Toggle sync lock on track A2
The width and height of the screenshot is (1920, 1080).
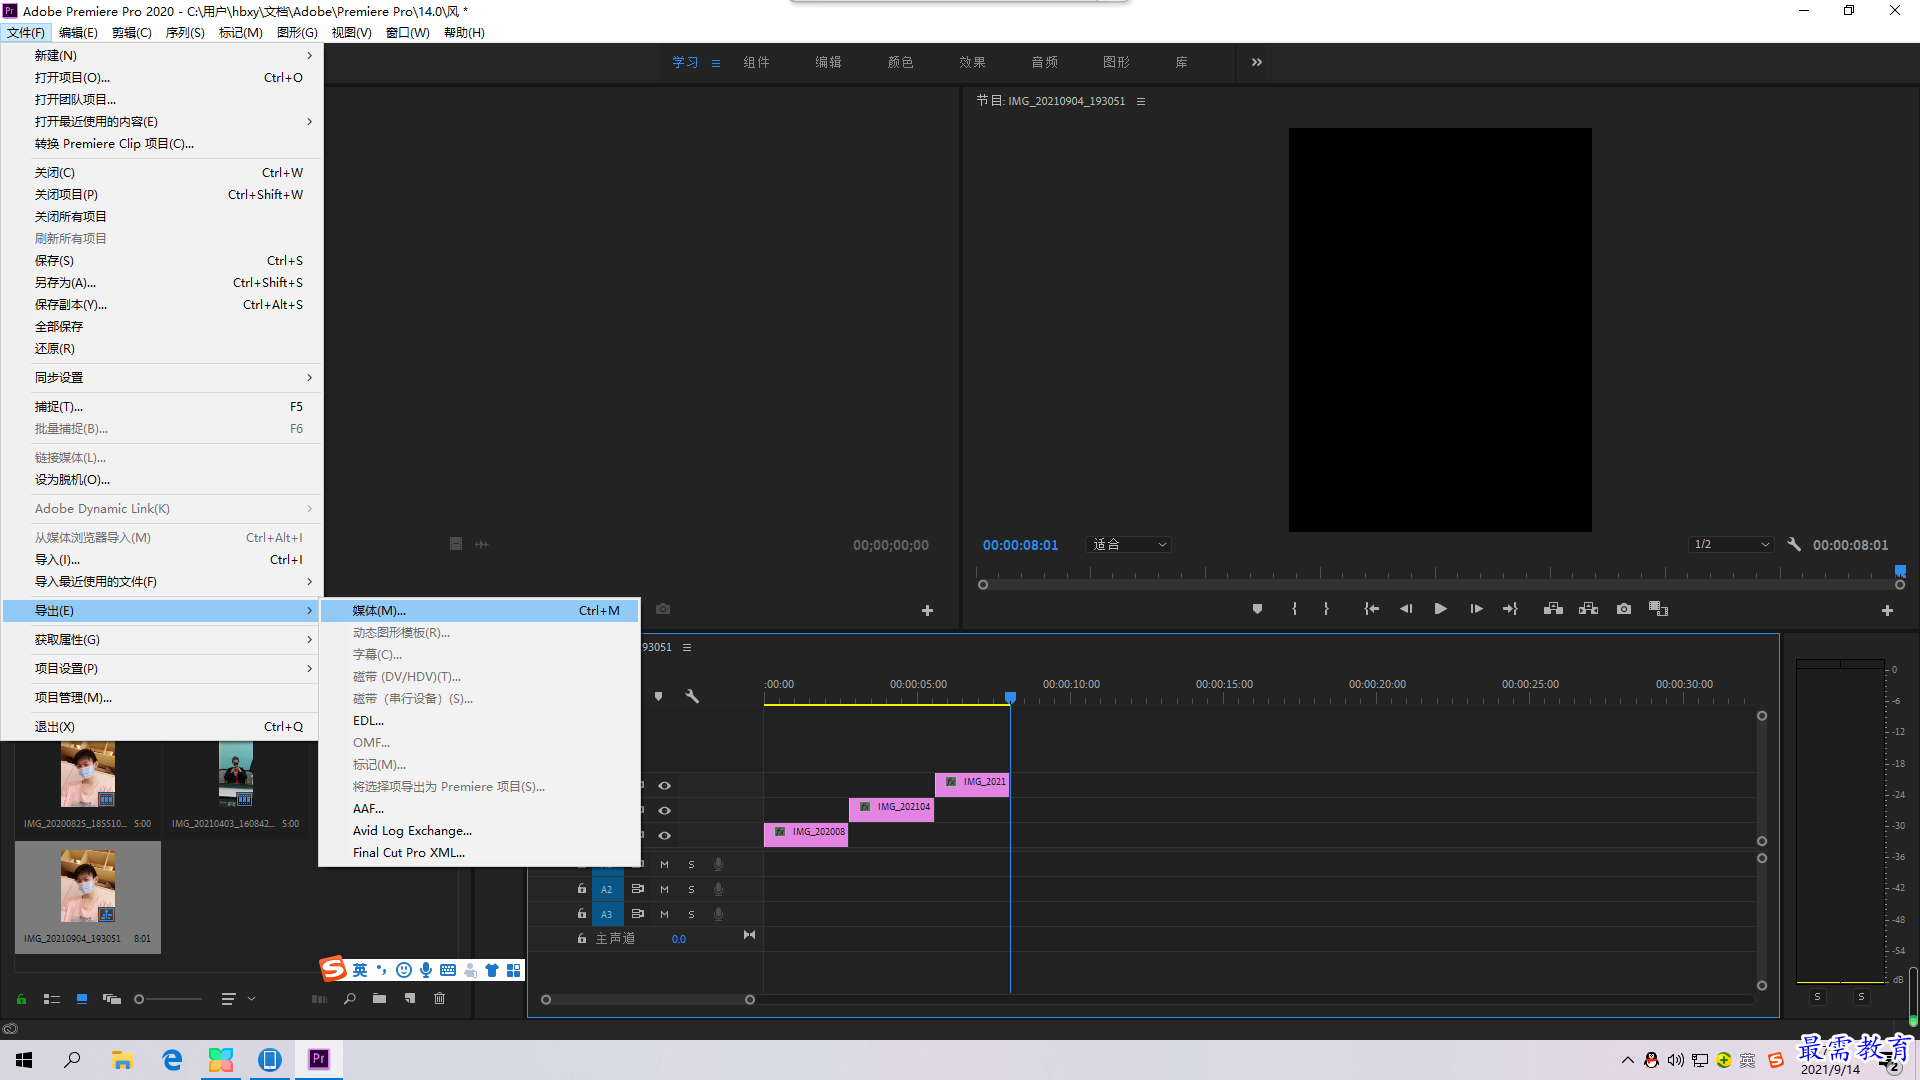coord(638,888)
